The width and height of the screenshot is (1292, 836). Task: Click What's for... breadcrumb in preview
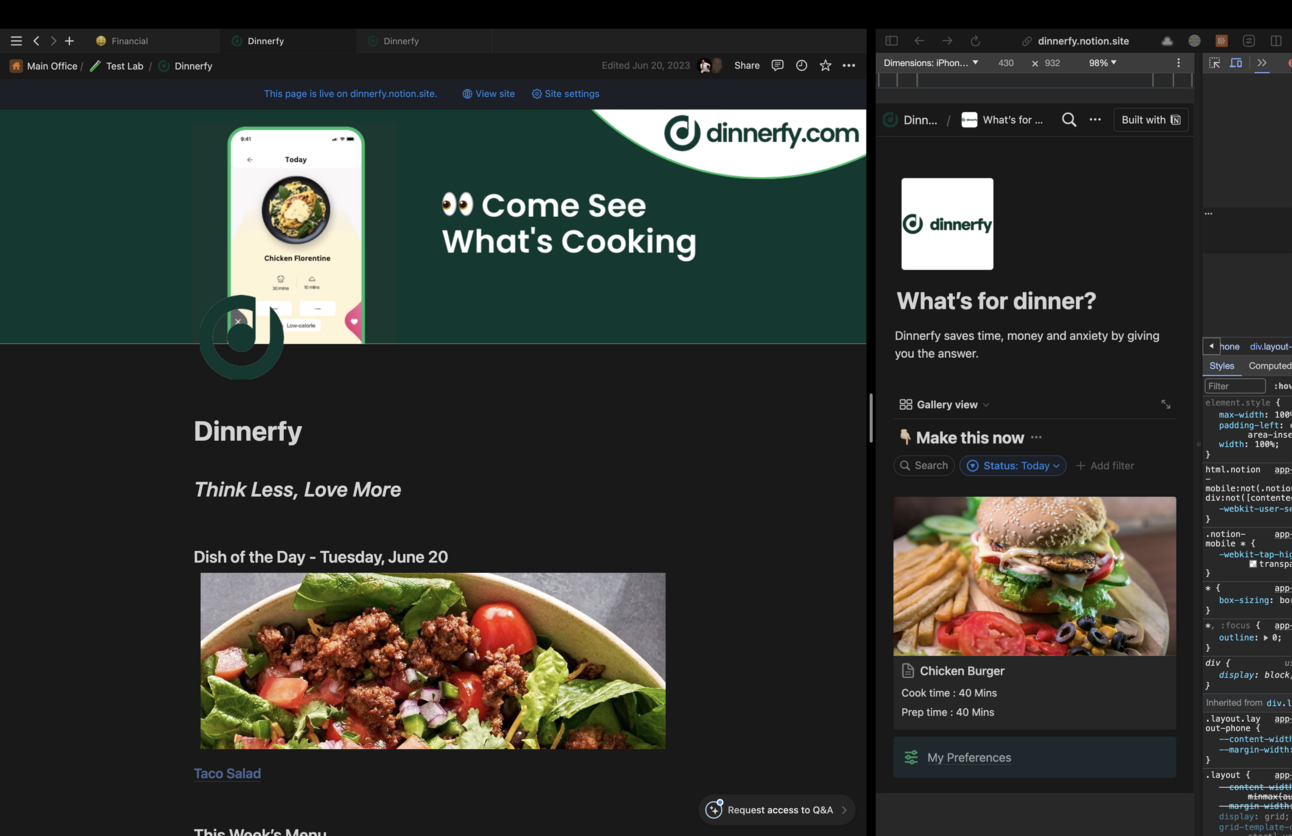(x=1002, y=120)
